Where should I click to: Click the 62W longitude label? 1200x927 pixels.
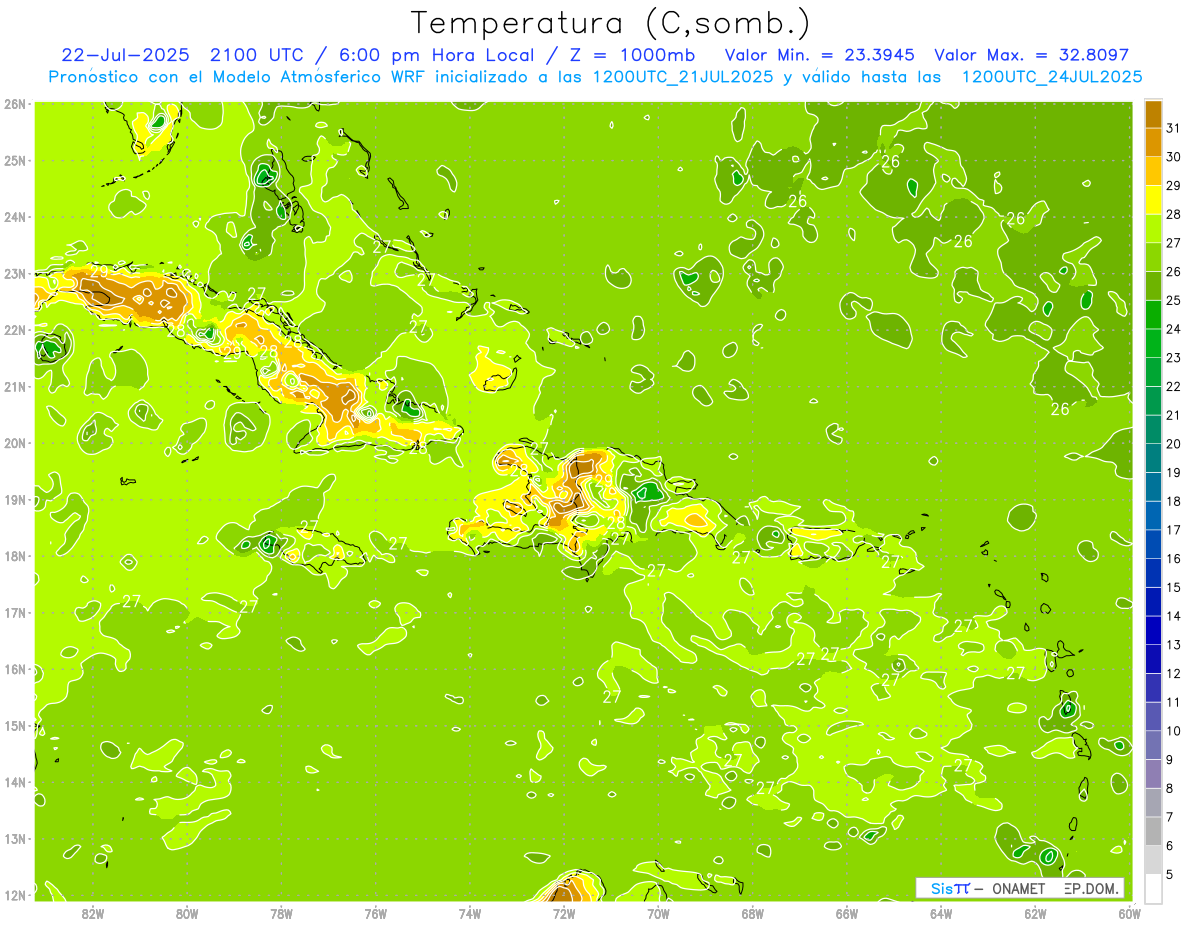coord(1035,914)
